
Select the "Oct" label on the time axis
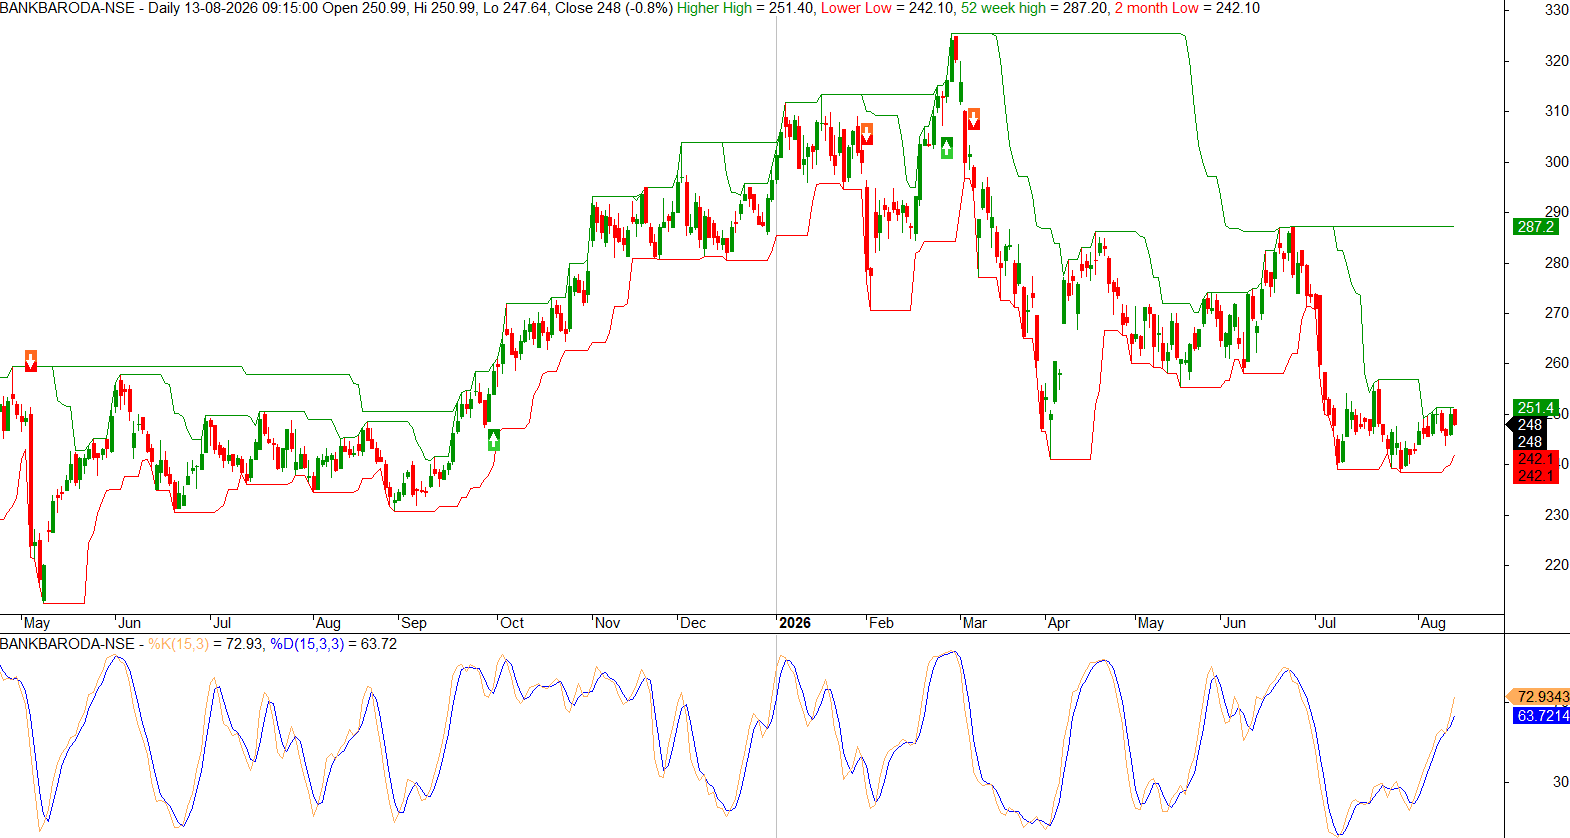coord(512,623)
